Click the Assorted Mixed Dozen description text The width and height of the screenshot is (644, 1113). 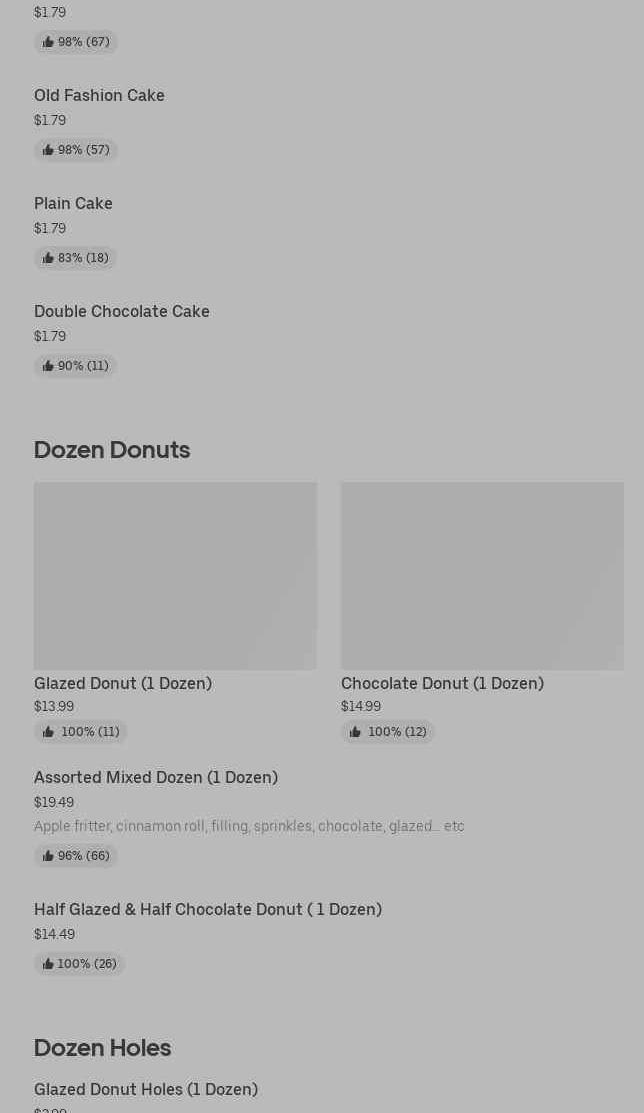tap(249, 826)
